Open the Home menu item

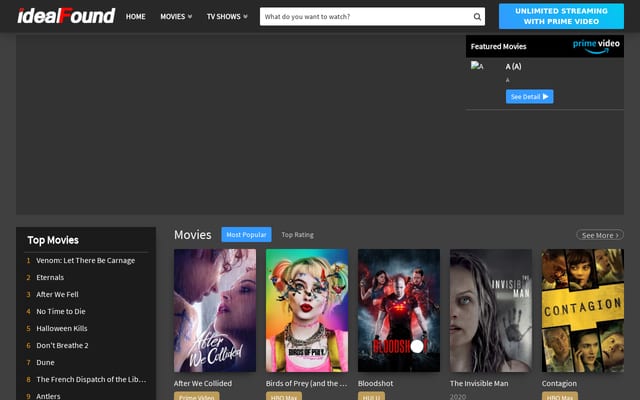point(136,17)
